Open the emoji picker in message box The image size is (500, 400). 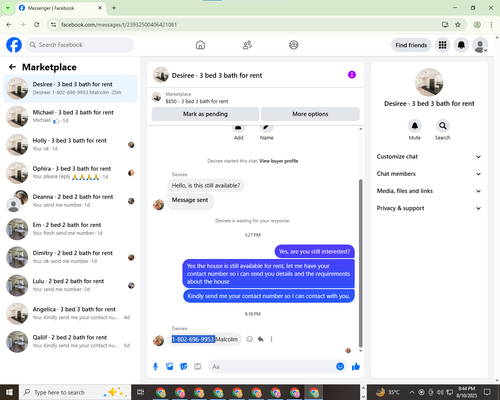coord(340,367)
